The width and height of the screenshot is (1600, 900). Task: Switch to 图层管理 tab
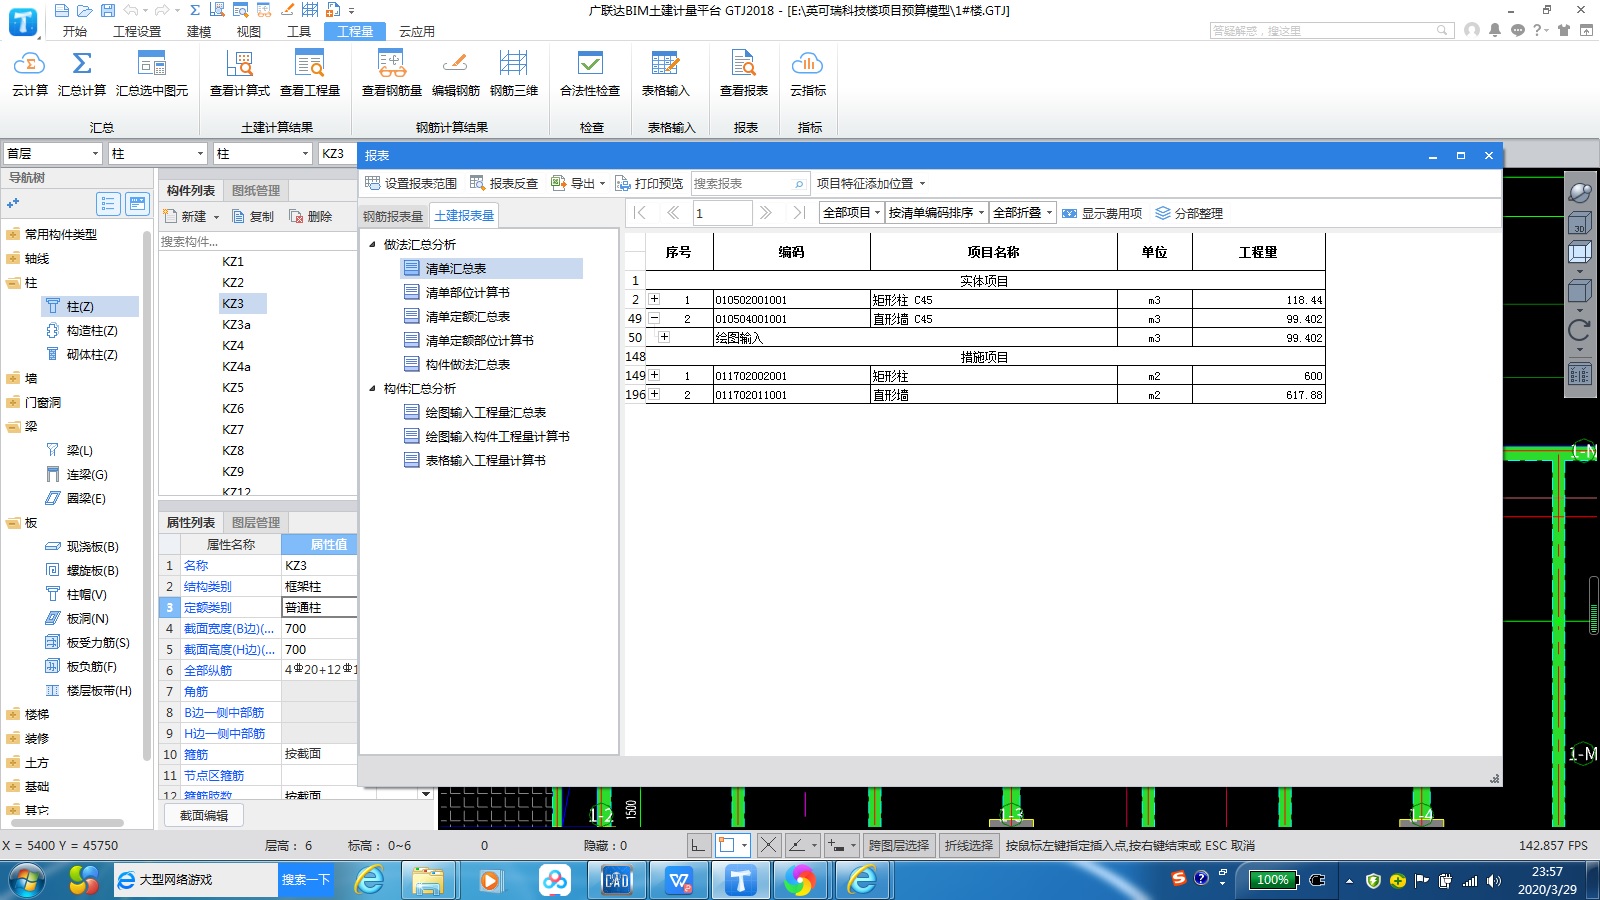256,522
